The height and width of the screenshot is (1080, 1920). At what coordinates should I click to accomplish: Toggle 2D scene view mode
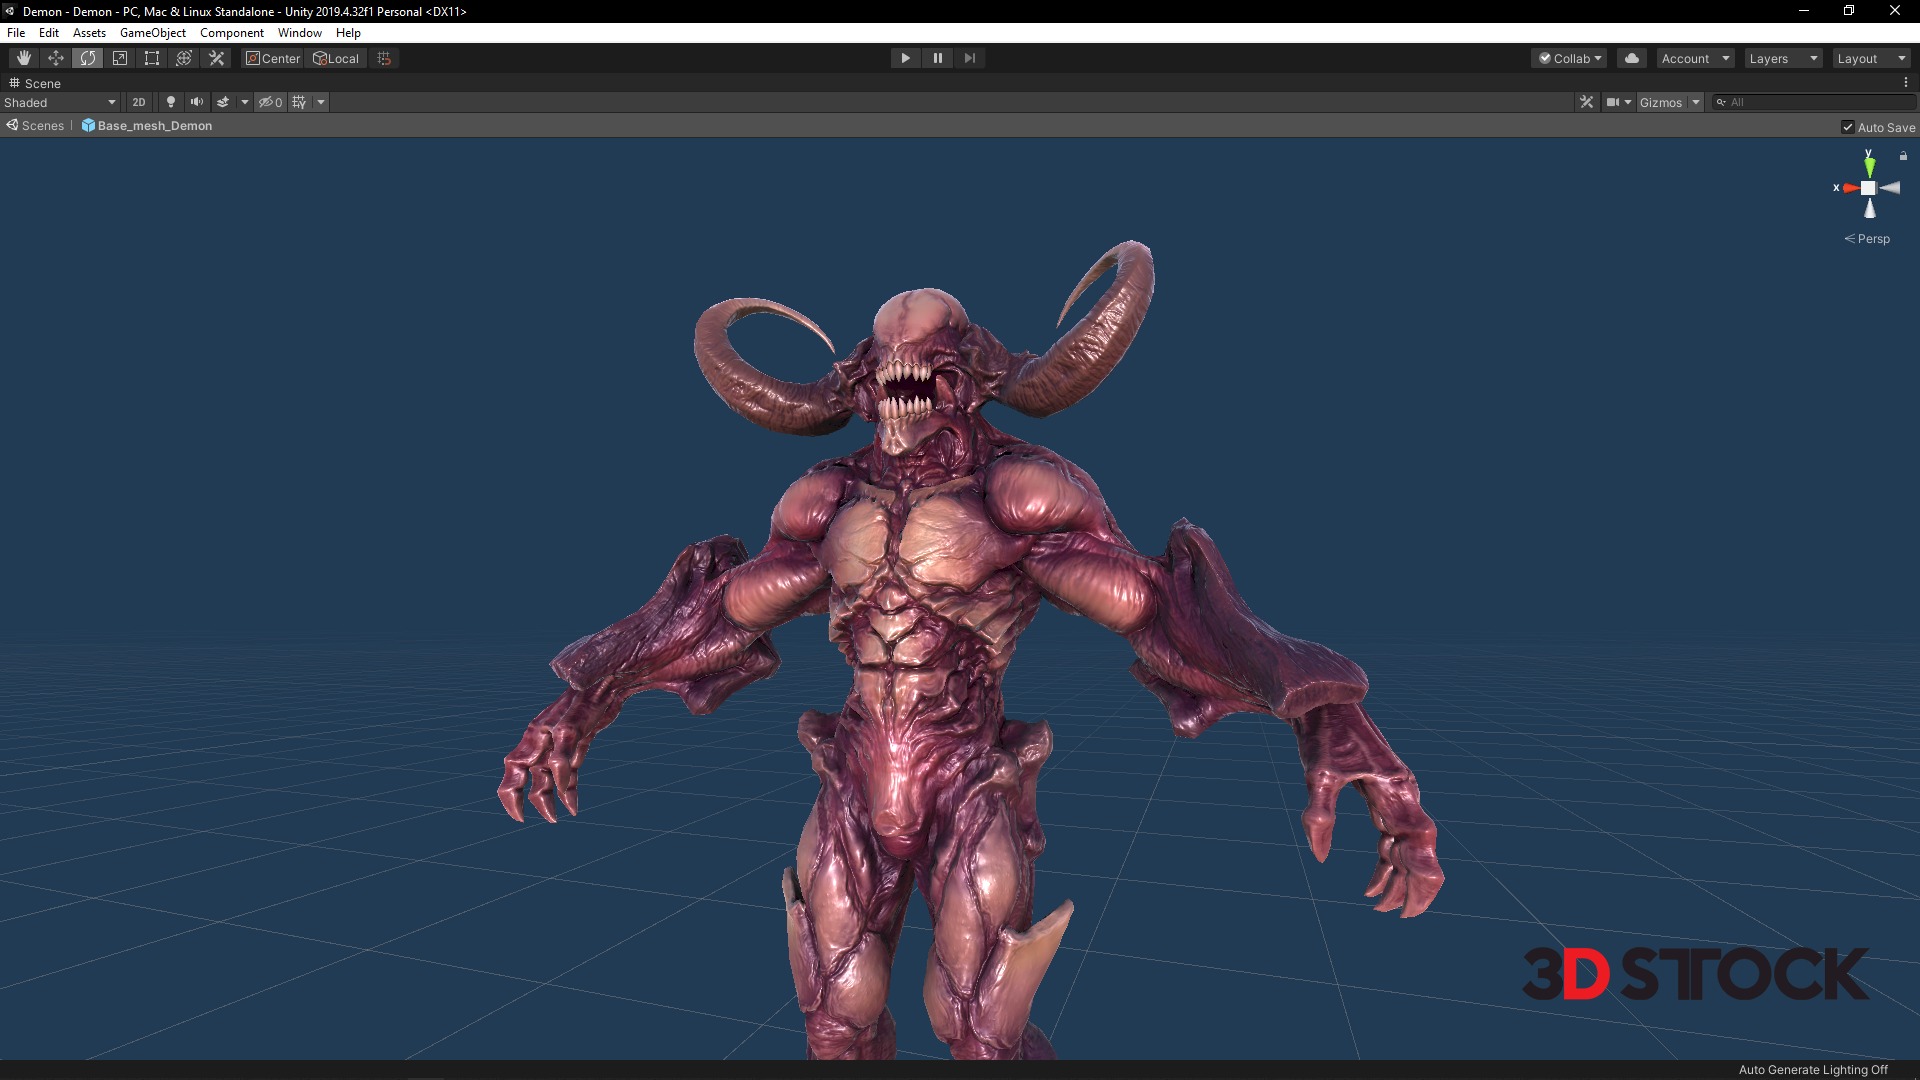pyautogui.click(x=139, y=102)
